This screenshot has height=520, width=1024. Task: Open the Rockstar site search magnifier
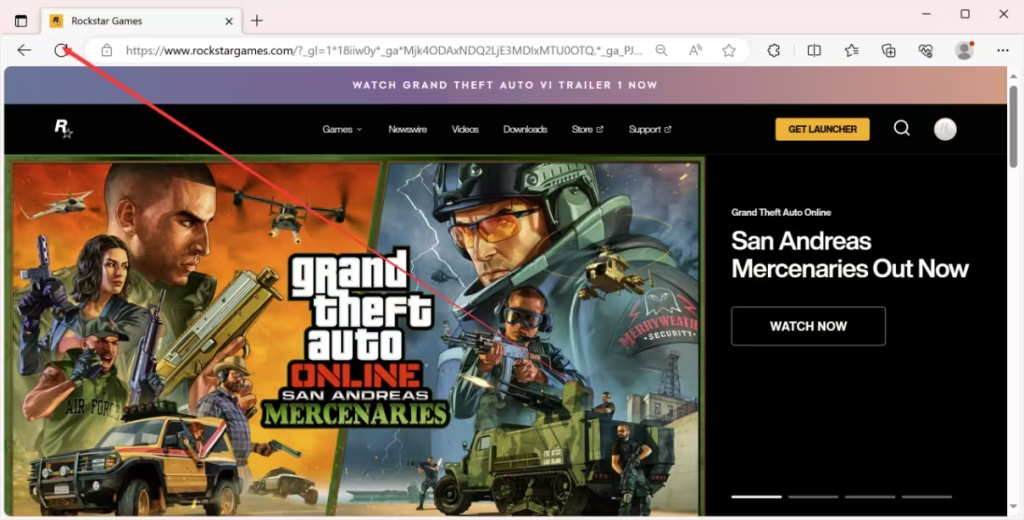point(902,128)
